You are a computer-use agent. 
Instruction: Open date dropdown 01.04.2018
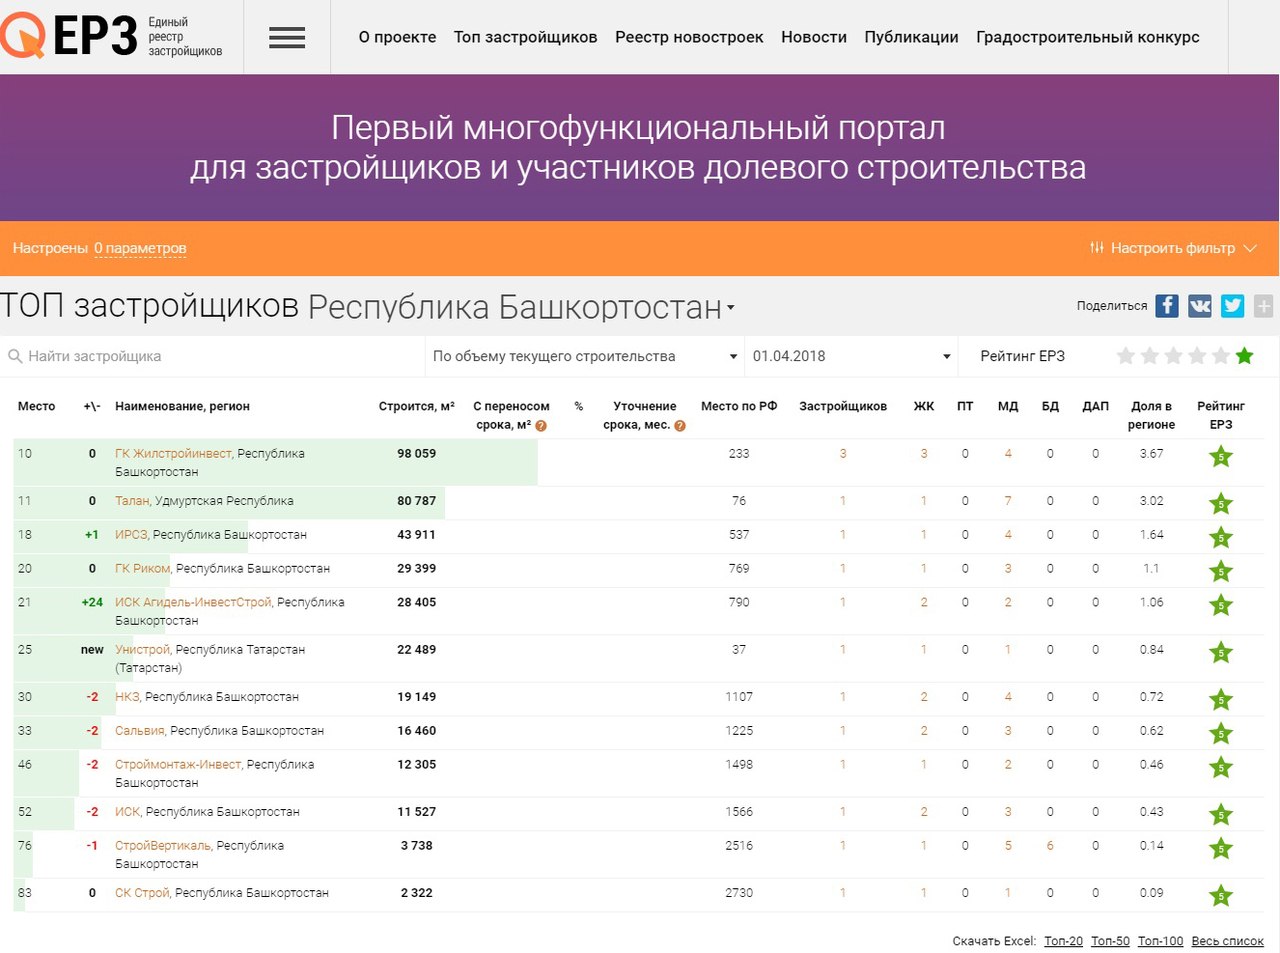[851, 356]
